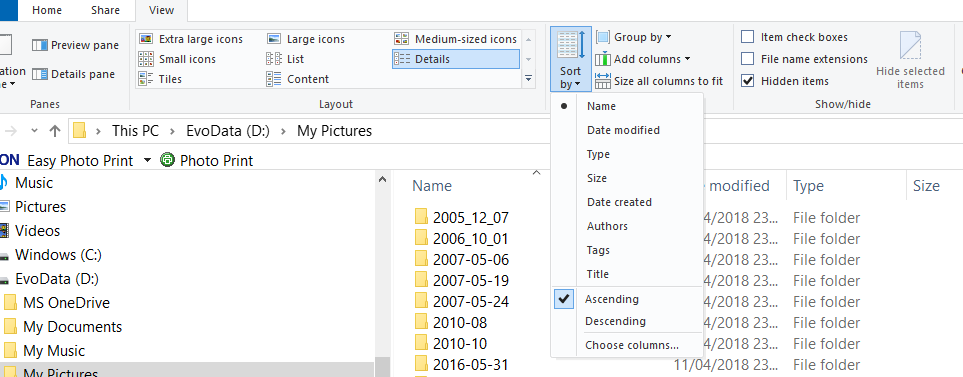
Task: Select the 2007-05-24 folder
Action: click(x=461, y=301)
